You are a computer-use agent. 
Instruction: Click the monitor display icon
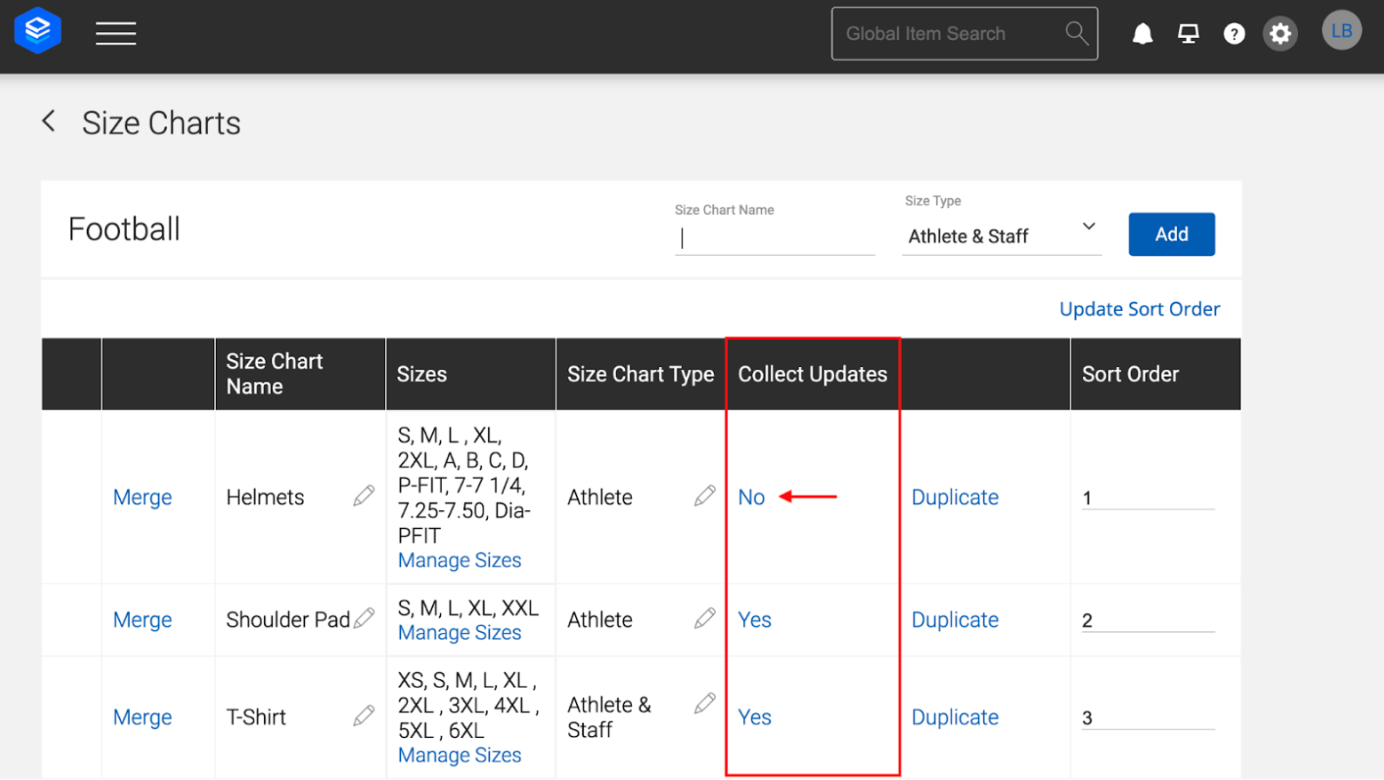(1188, 34)
